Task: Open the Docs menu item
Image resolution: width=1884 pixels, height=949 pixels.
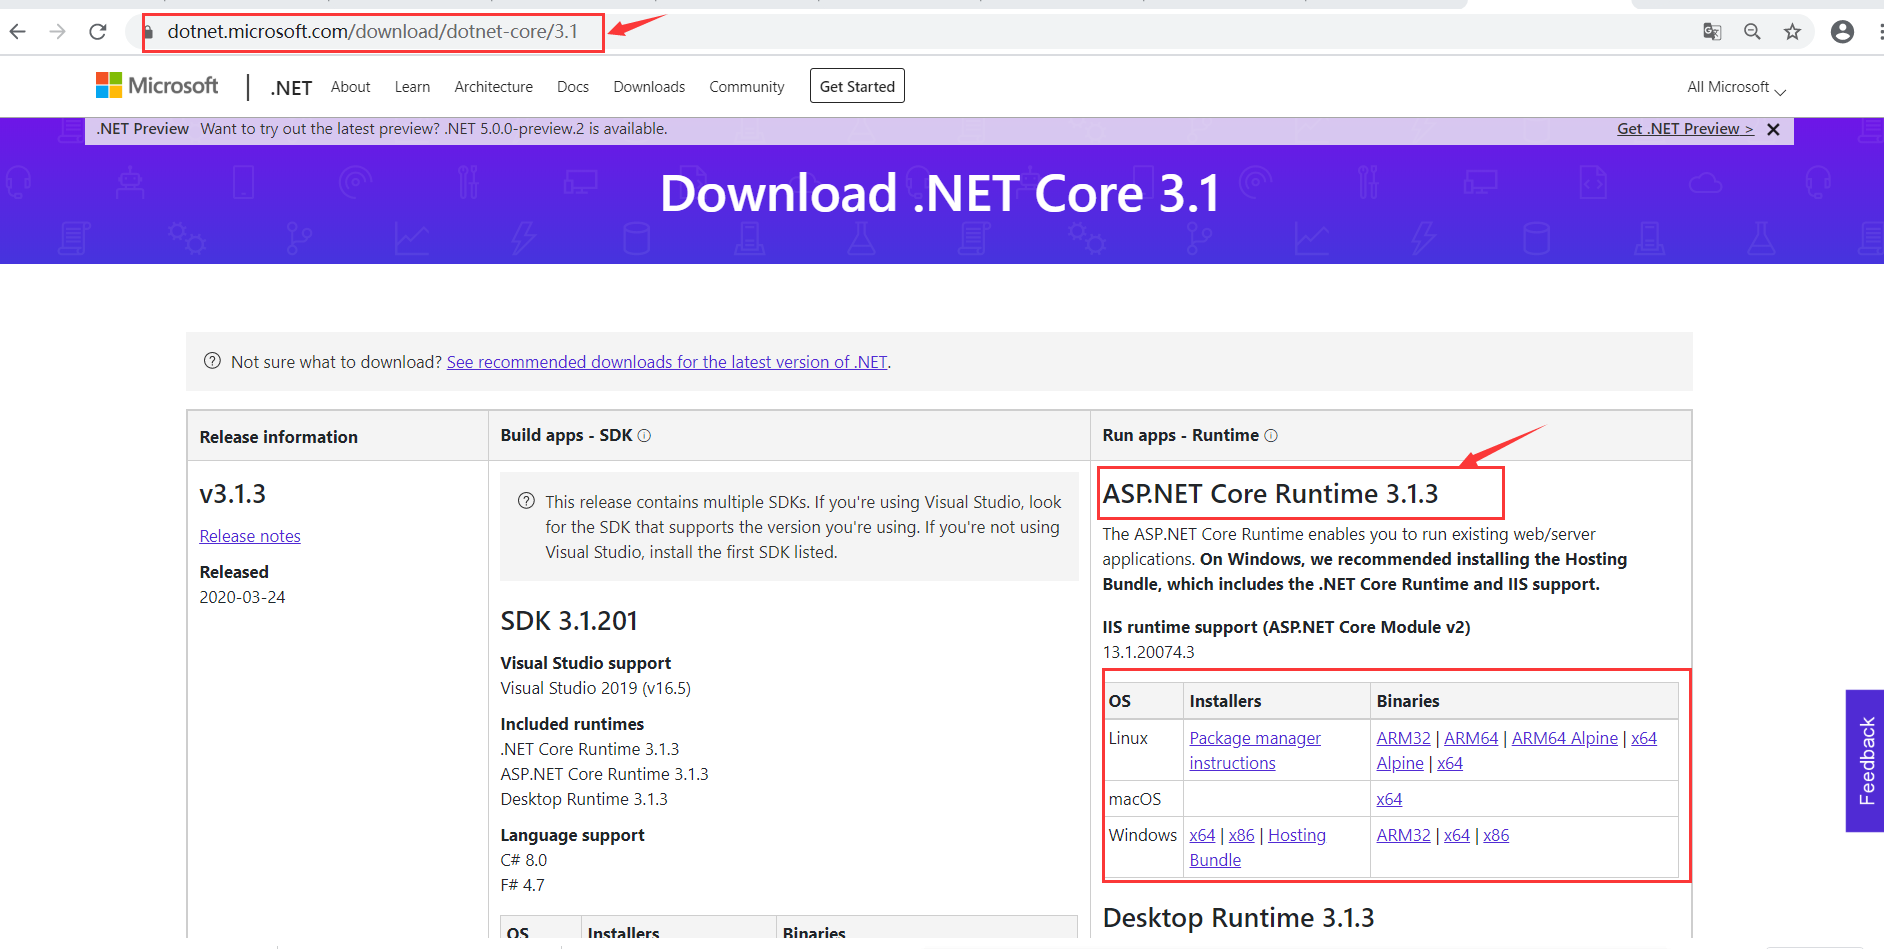Action: click(572, 87)
